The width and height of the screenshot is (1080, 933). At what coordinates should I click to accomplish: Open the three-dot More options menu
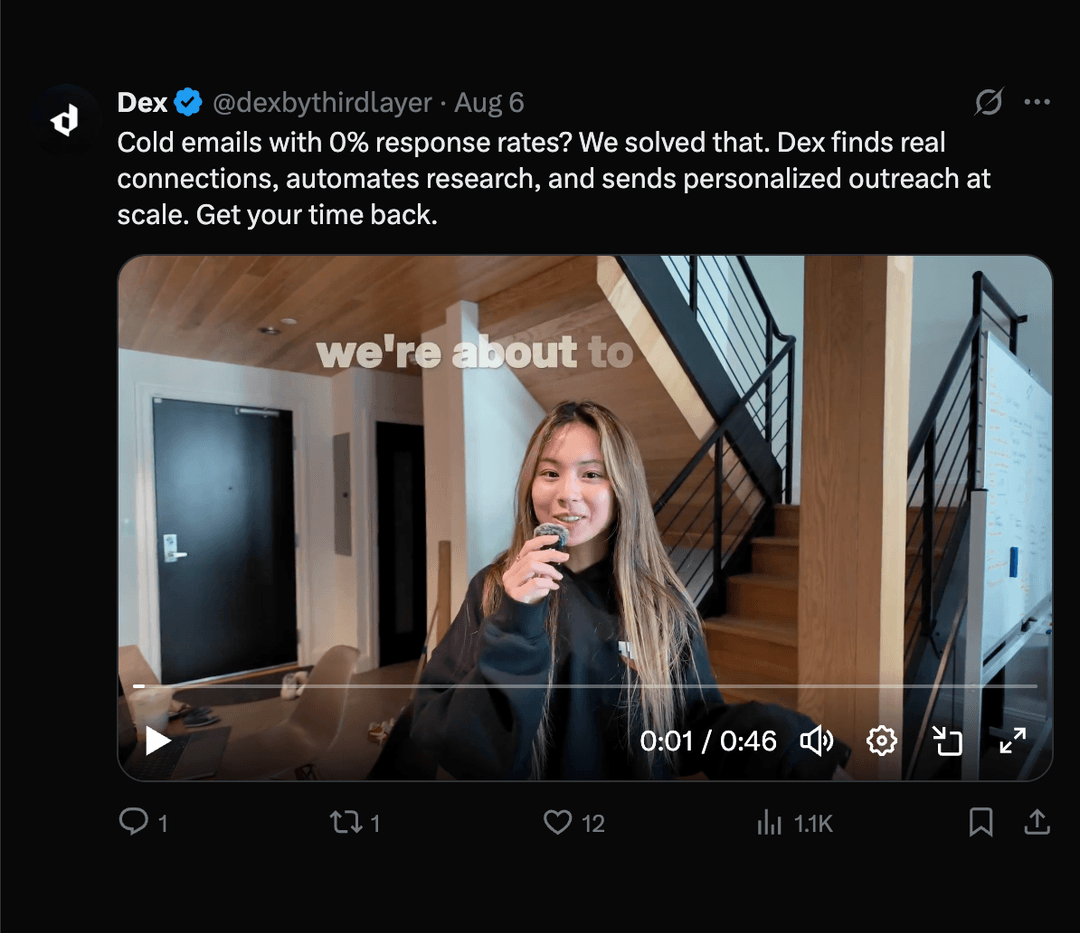(x=1037, y=102)
